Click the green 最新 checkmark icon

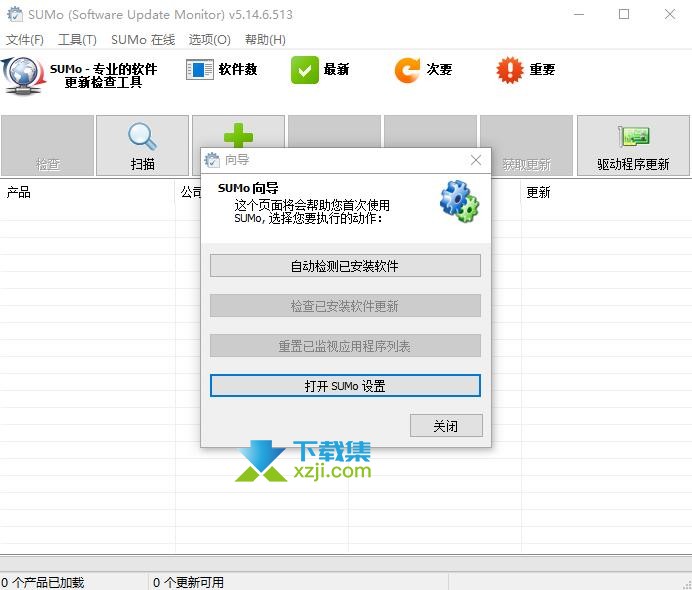(305, 70)
